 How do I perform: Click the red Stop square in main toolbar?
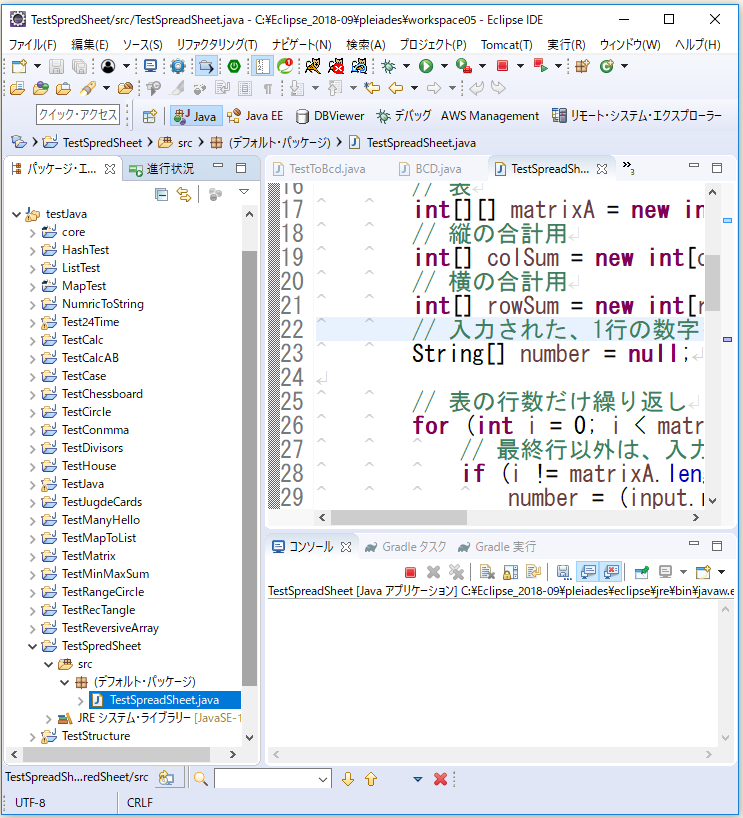click(x=502, y=66)
